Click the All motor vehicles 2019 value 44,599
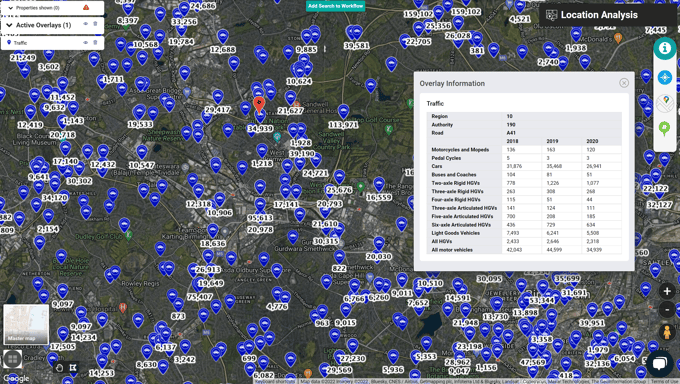Viewport: 680px width, 384px height. [554, 250]
